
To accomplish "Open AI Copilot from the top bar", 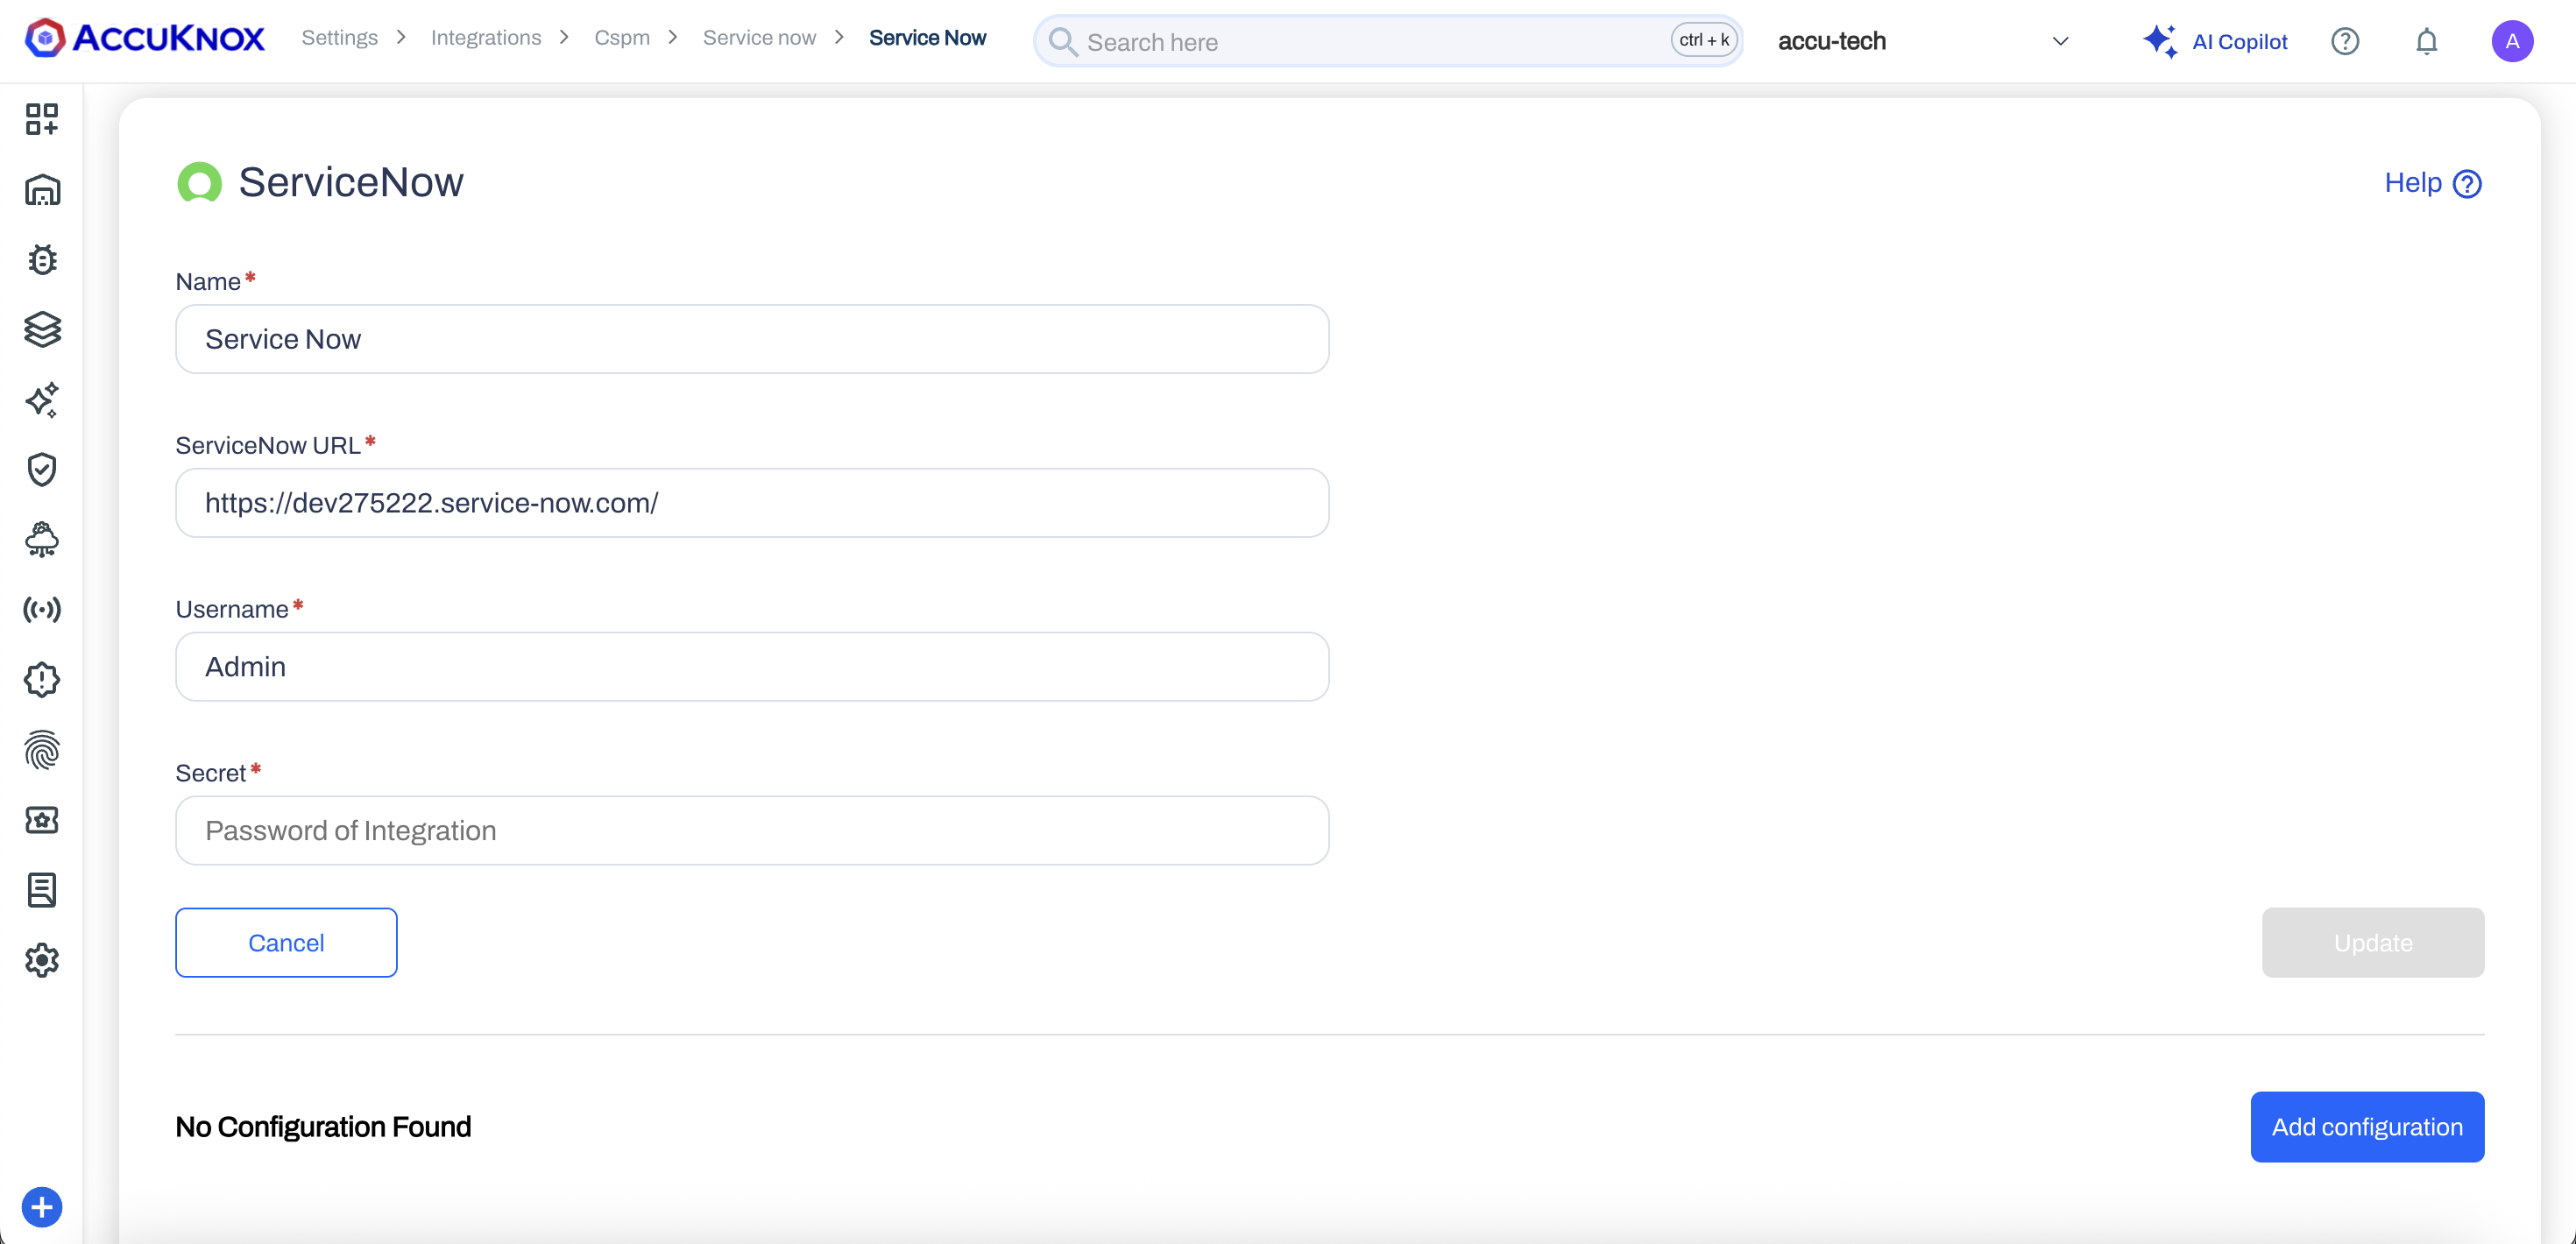I will pos(2216,41).
